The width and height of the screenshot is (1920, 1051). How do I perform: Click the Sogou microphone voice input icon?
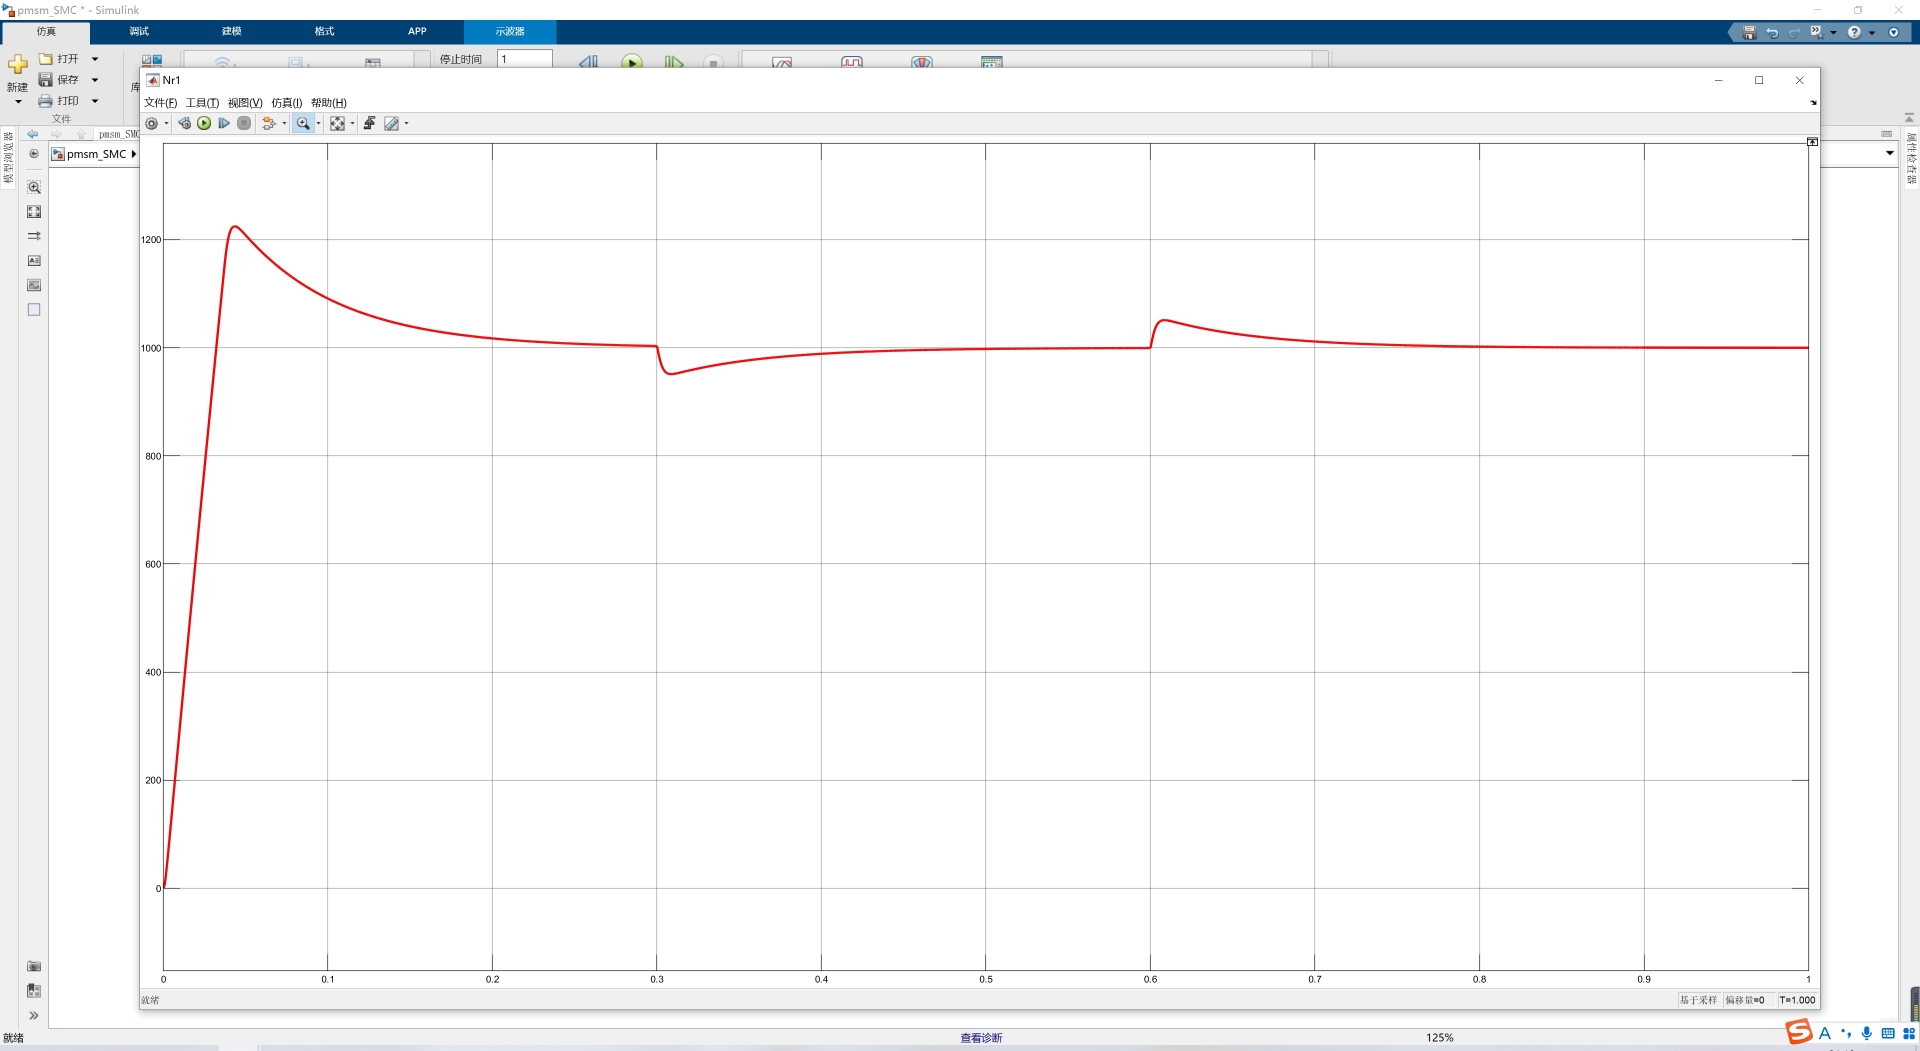[1866, 1033]
